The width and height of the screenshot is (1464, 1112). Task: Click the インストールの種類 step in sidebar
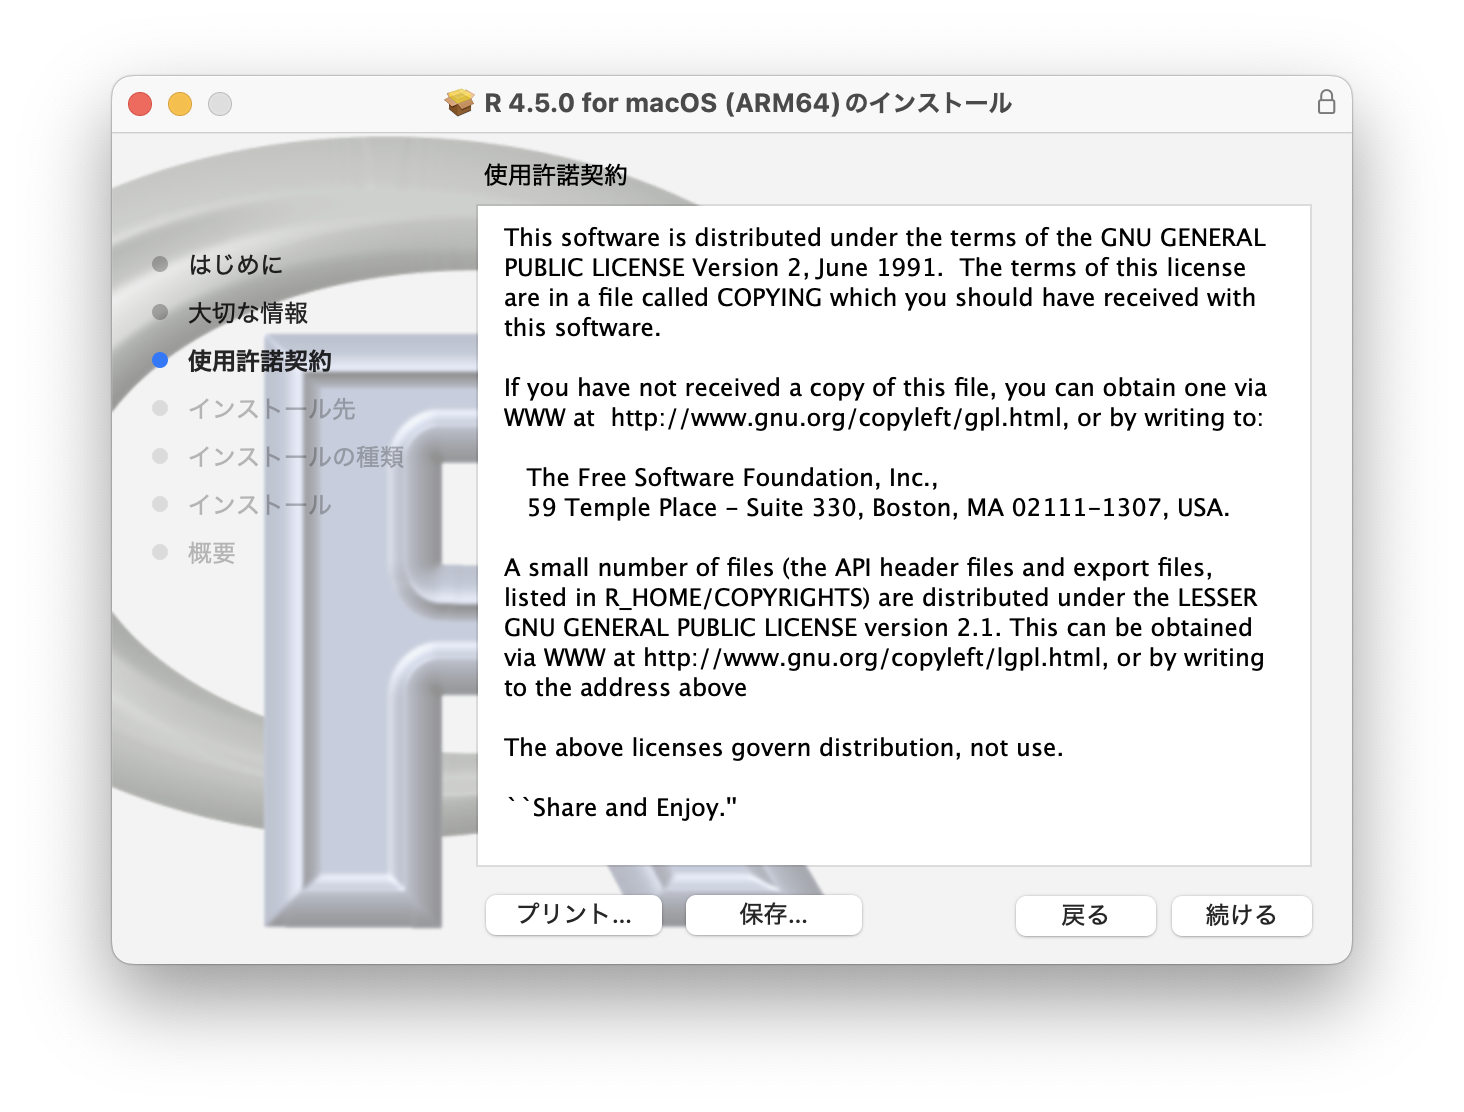[x=296, y=457]
